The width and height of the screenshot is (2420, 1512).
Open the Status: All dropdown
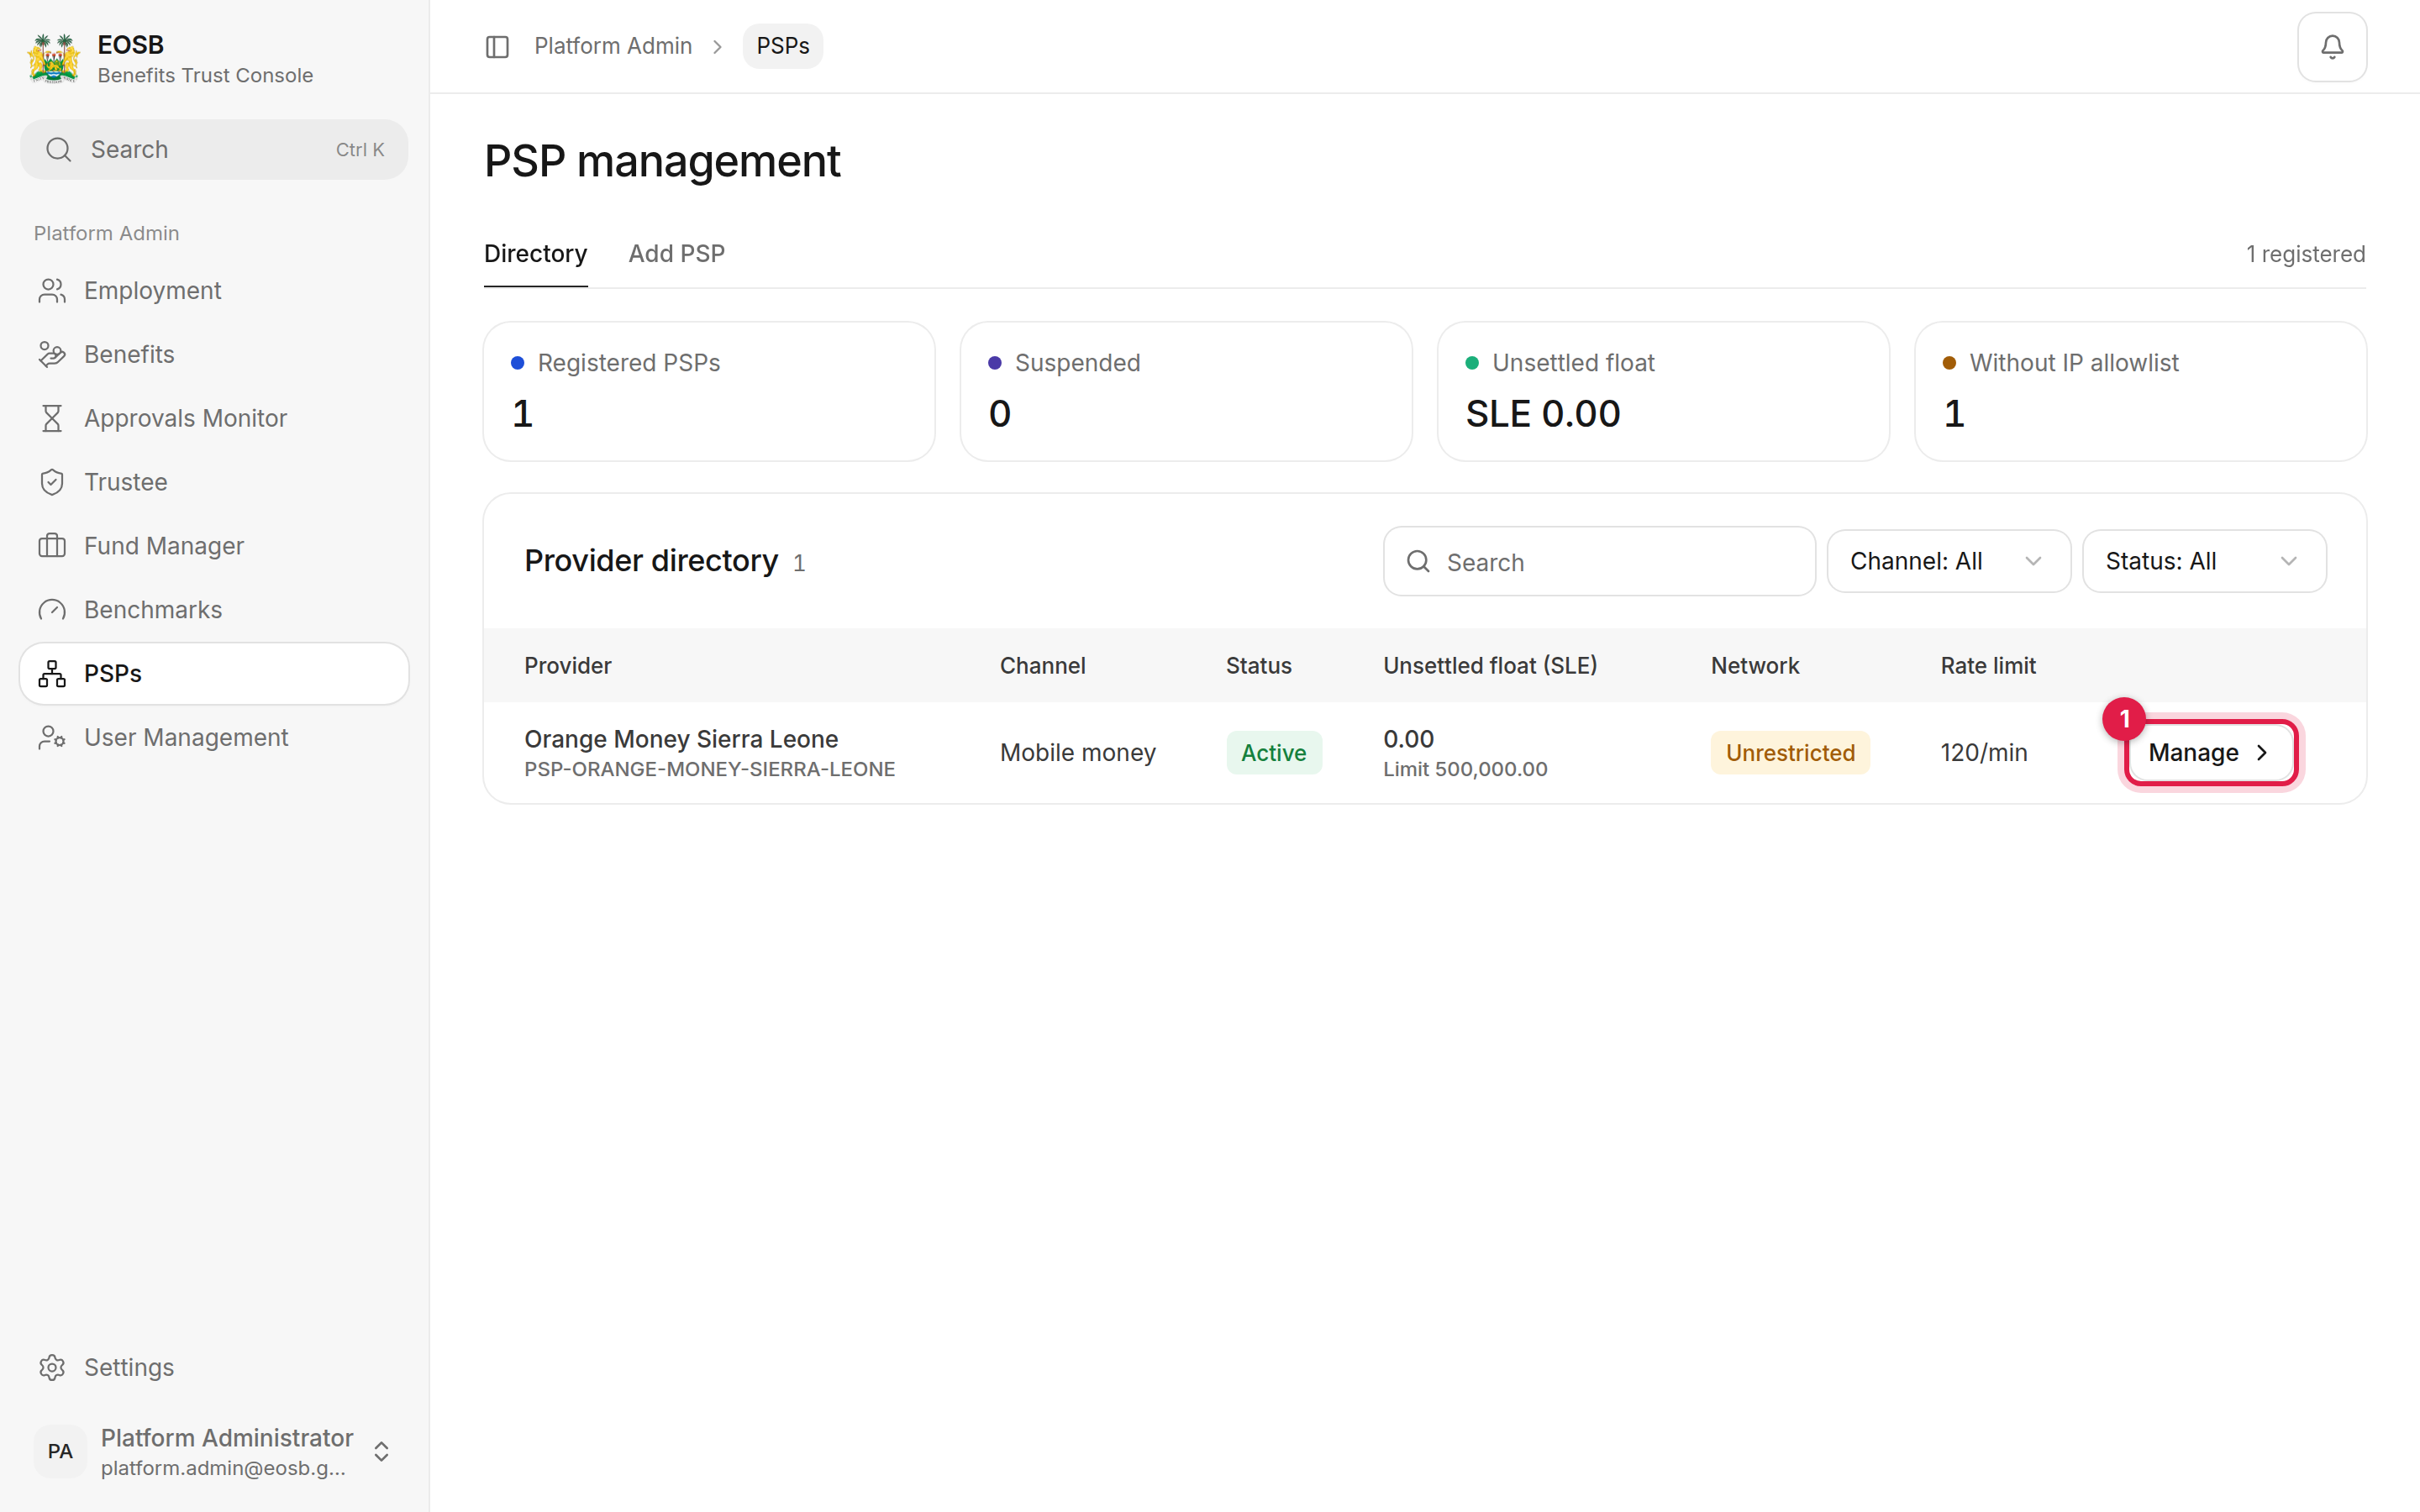coord(2204,561)
